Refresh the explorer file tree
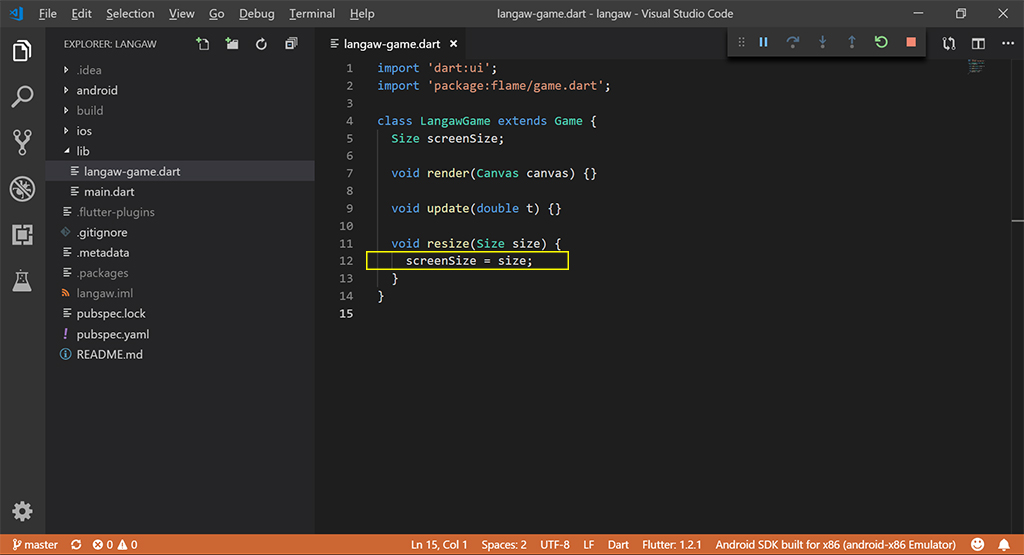1024x555 pixels. click(x=261, y=44)
